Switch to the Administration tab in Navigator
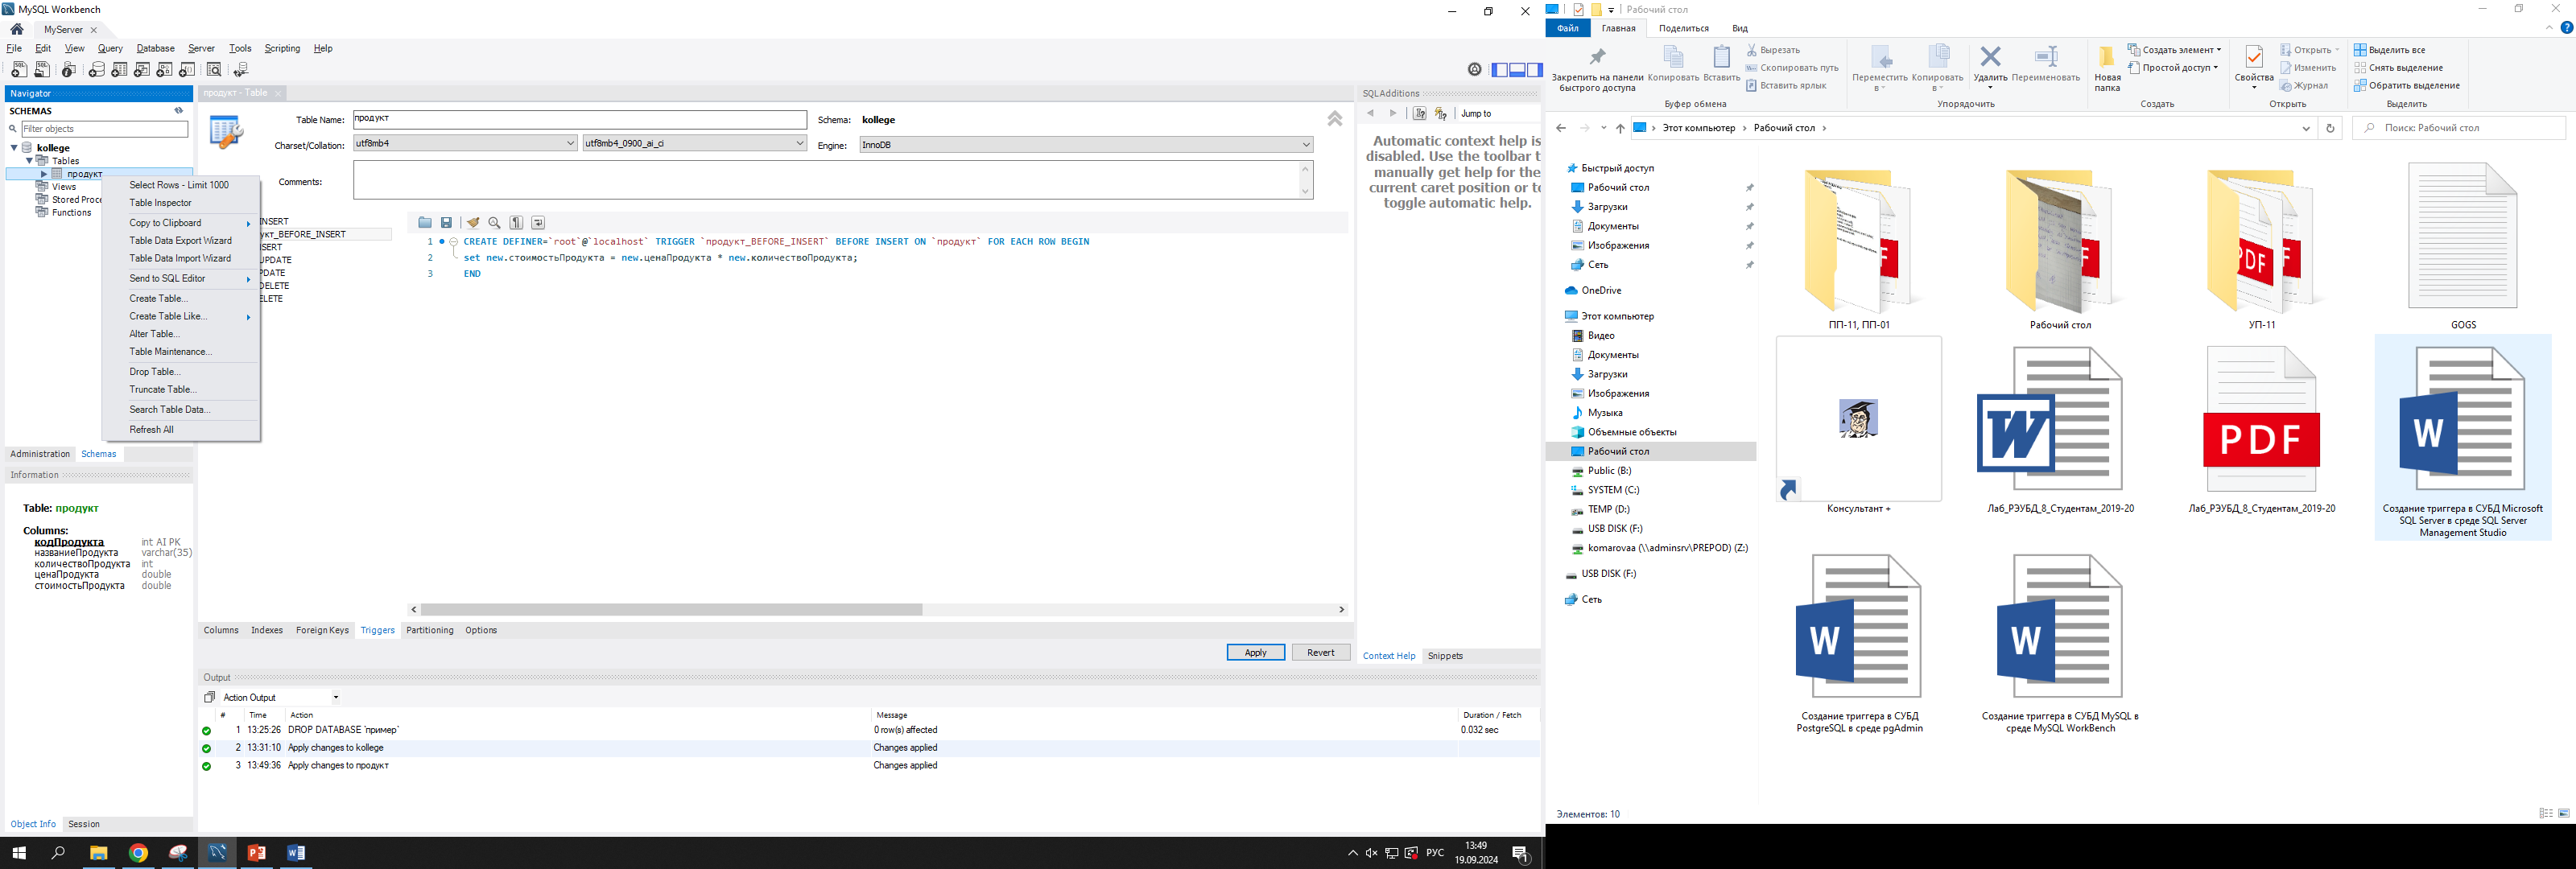Image resolution: width=2576 pixels, height=869 pixels. point(40,454)
